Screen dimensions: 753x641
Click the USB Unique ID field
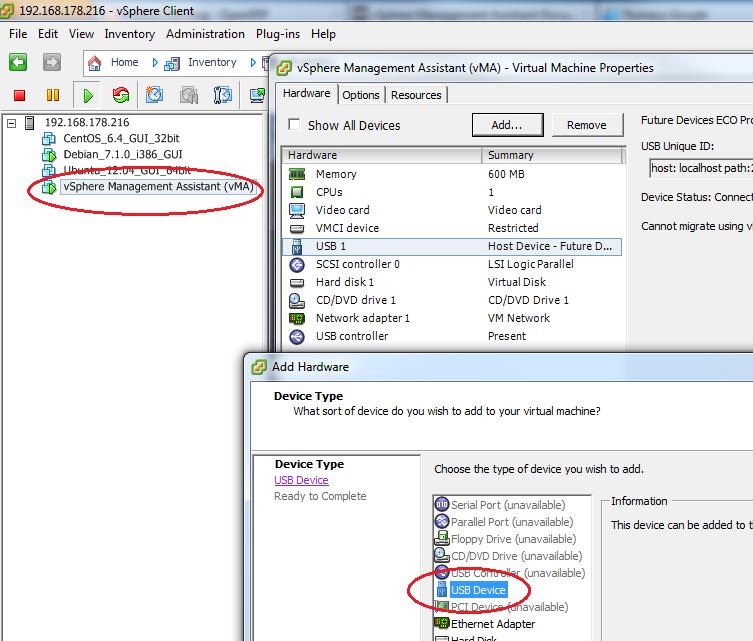pos(701,168)
